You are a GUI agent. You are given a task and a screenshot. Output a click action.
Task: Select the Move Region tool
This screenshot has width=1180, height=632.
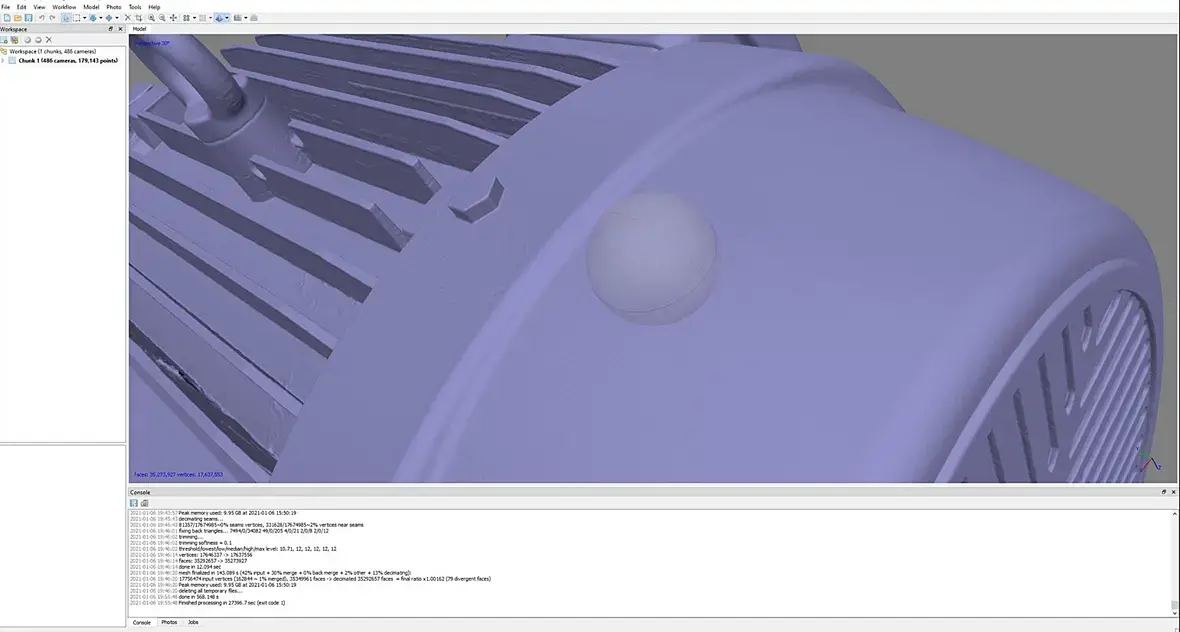click(x=93, y=18)
